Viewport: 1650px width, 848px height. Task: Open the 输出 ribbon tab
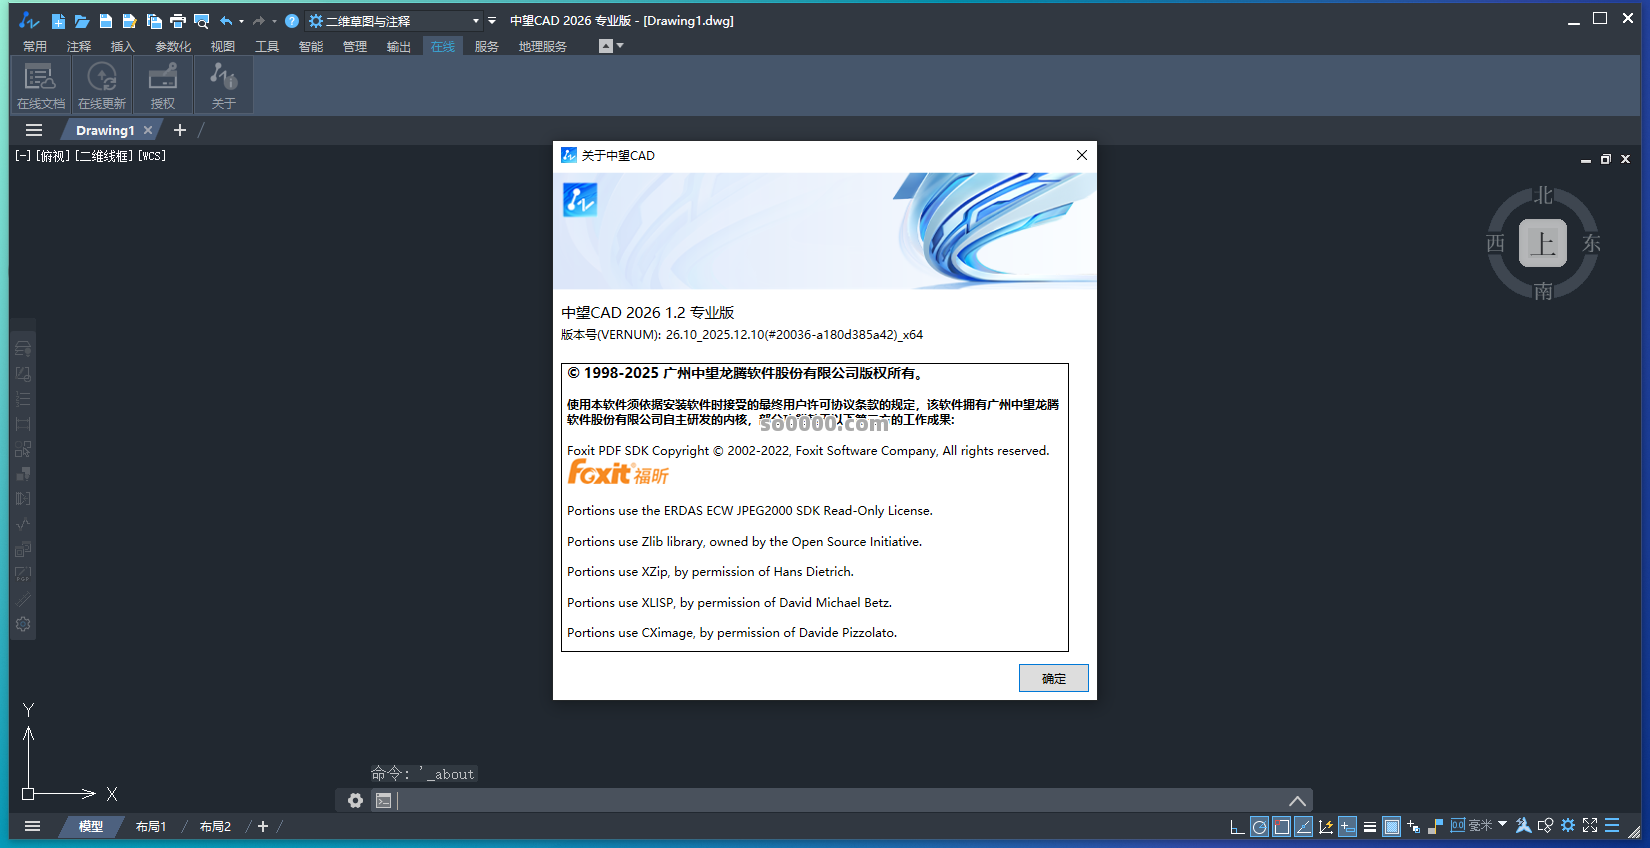(x=399, y=46)
